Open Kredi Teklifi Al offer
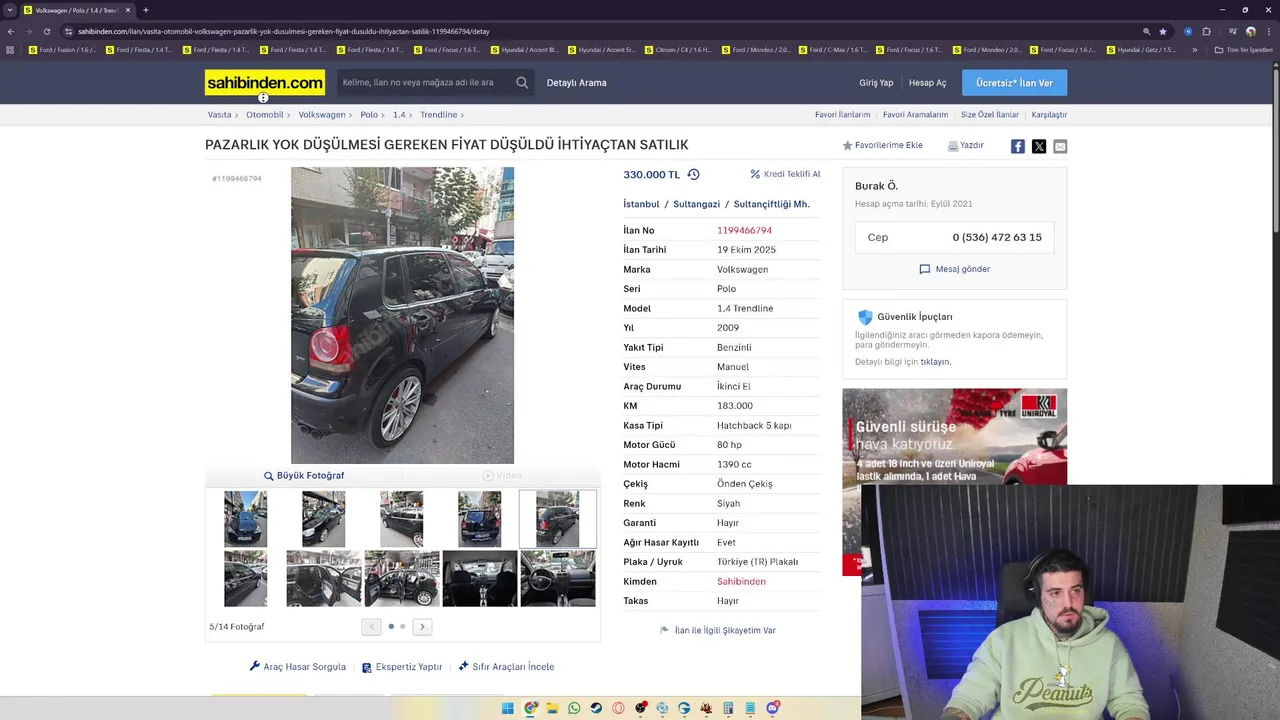The height and width of the screenshot is (720, 1280). point(785,174)
